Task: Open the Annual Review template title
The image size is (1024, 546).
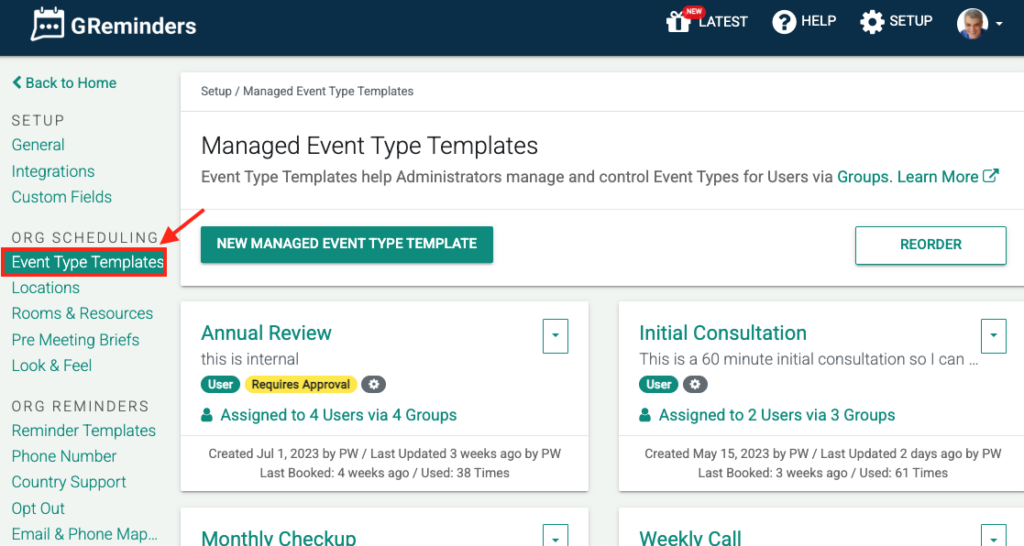Action: [x=266, y=333]
